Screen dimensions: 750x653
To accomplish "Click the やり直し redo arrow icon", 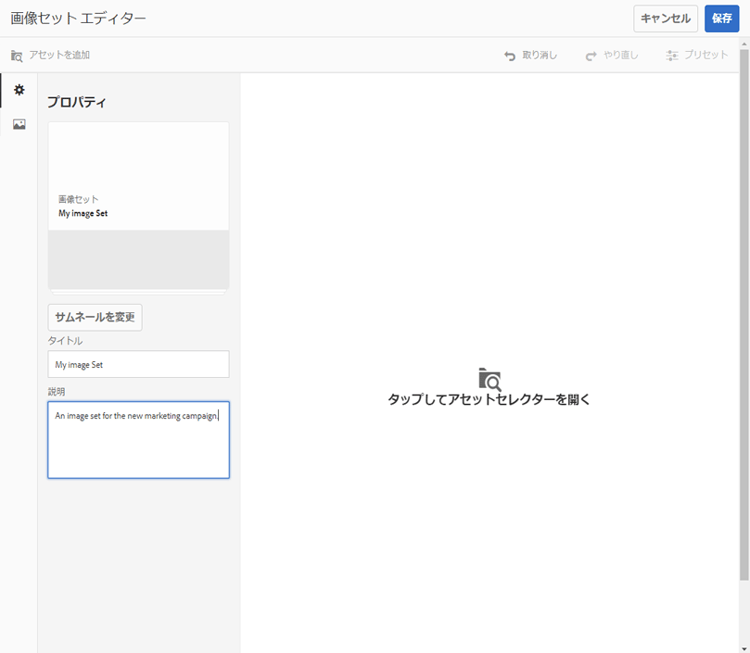I will click(591, 56).
